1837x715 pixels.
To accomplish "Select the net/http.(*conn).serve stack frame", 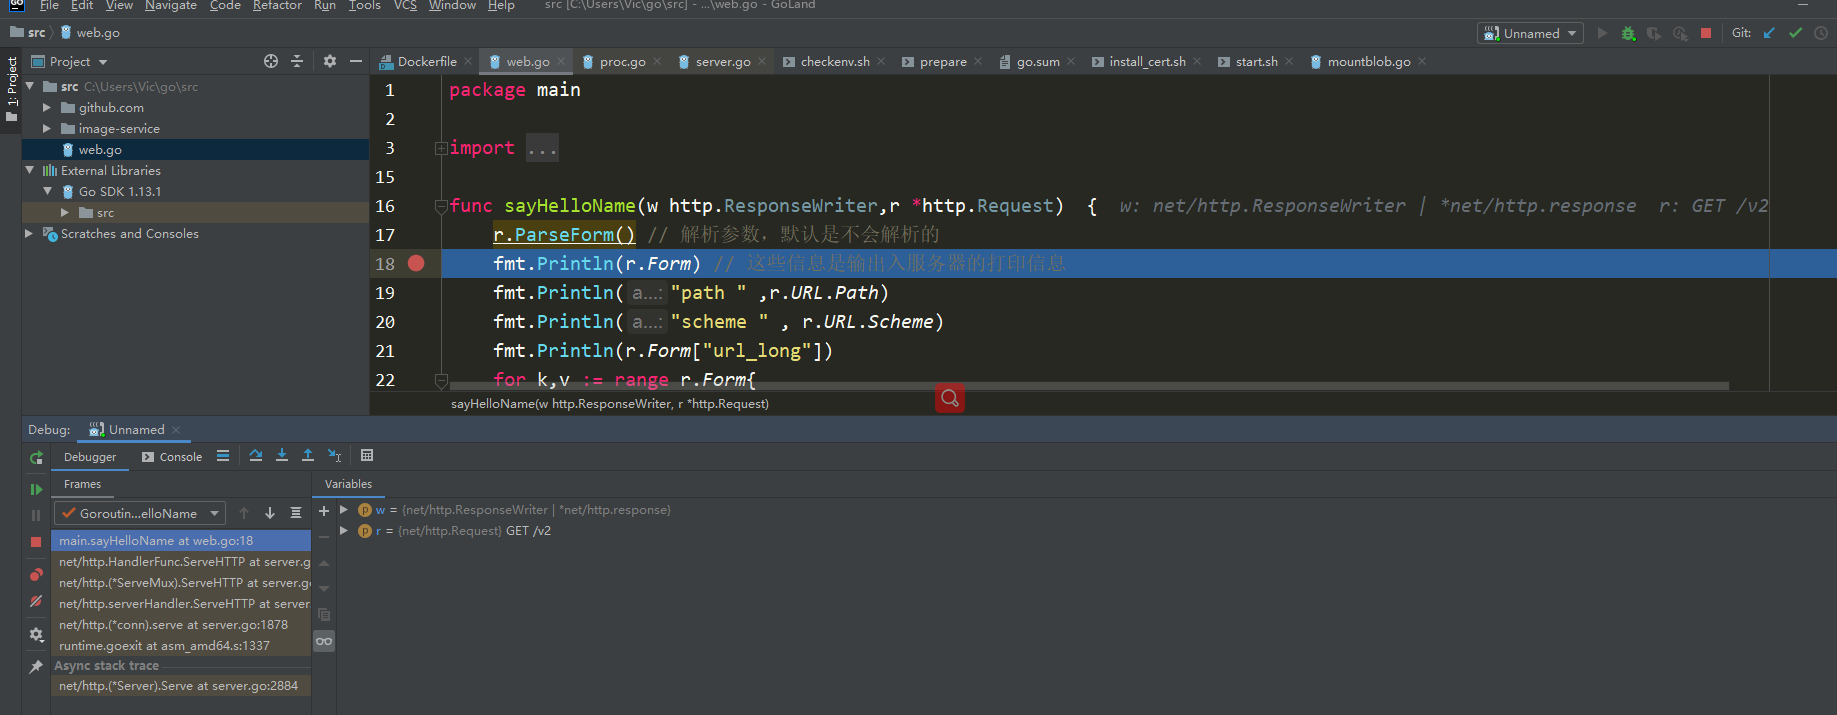I will click(173, 625).
